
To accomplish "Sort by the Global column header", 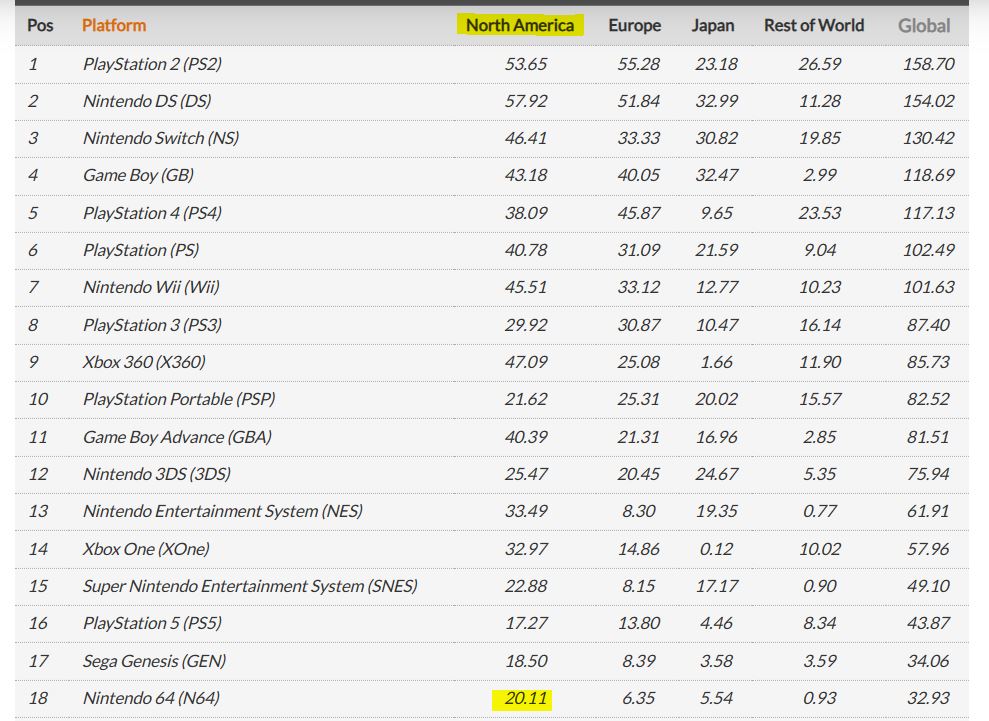I will [x=924, y=25].
